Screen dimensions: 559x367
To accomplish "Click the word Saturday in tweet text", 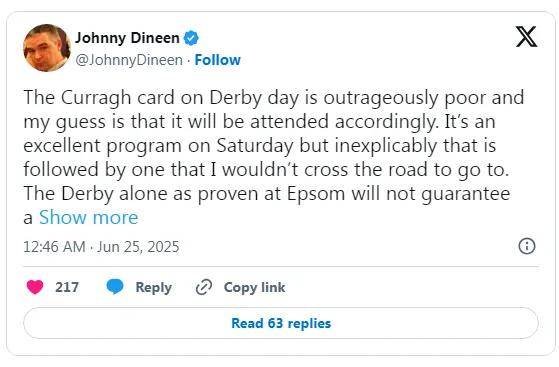I will [255, 146].
